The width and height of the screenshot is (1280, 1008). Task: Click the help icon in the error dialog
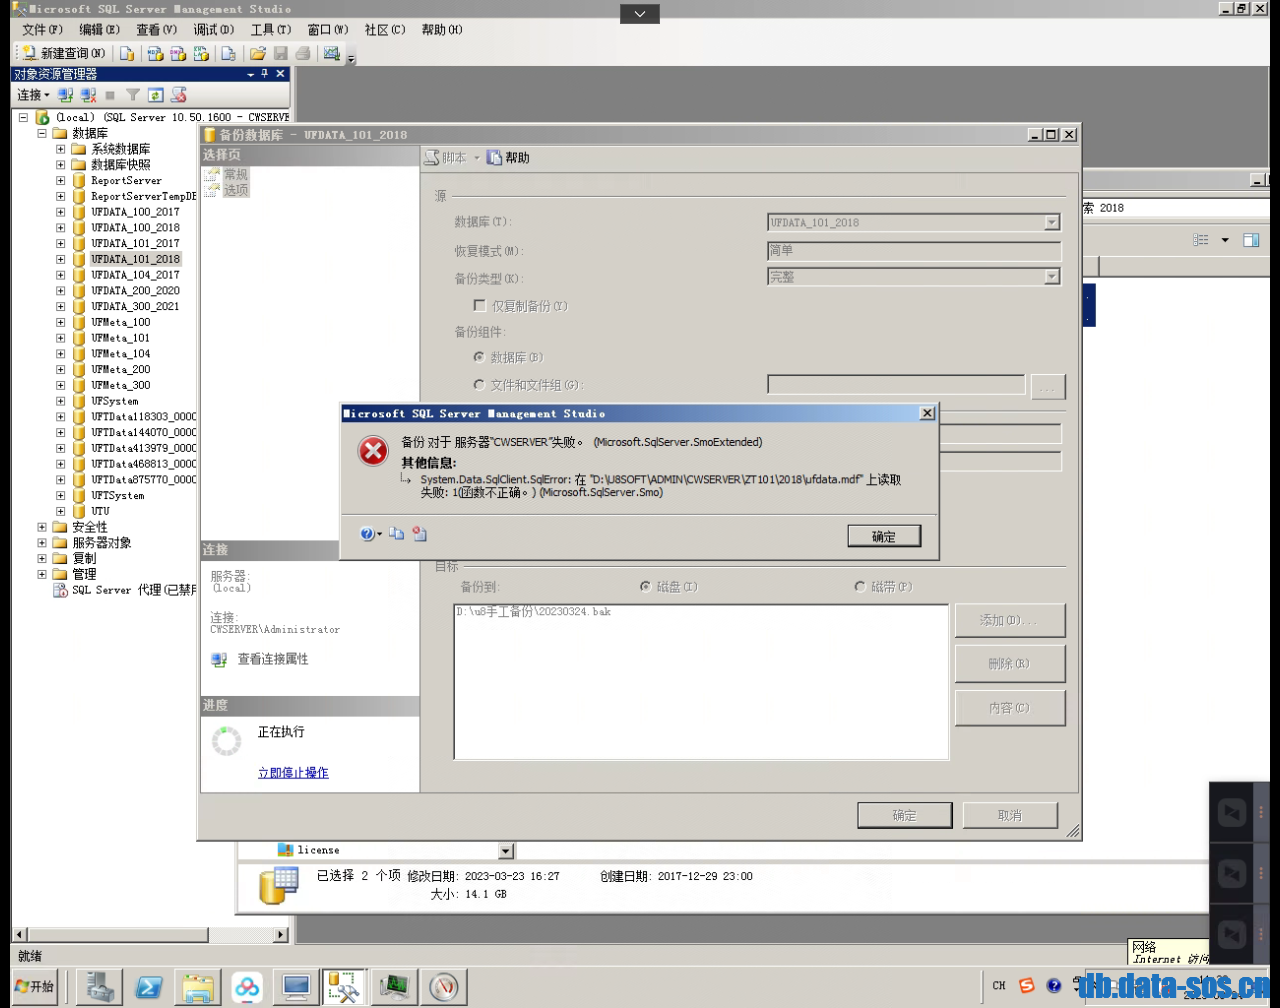click(368, 535)
